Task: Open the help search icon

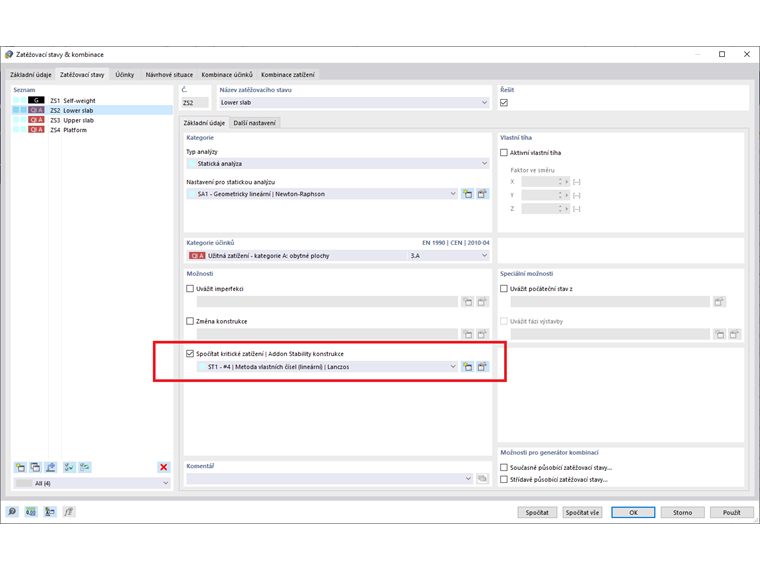Action: 12,512
